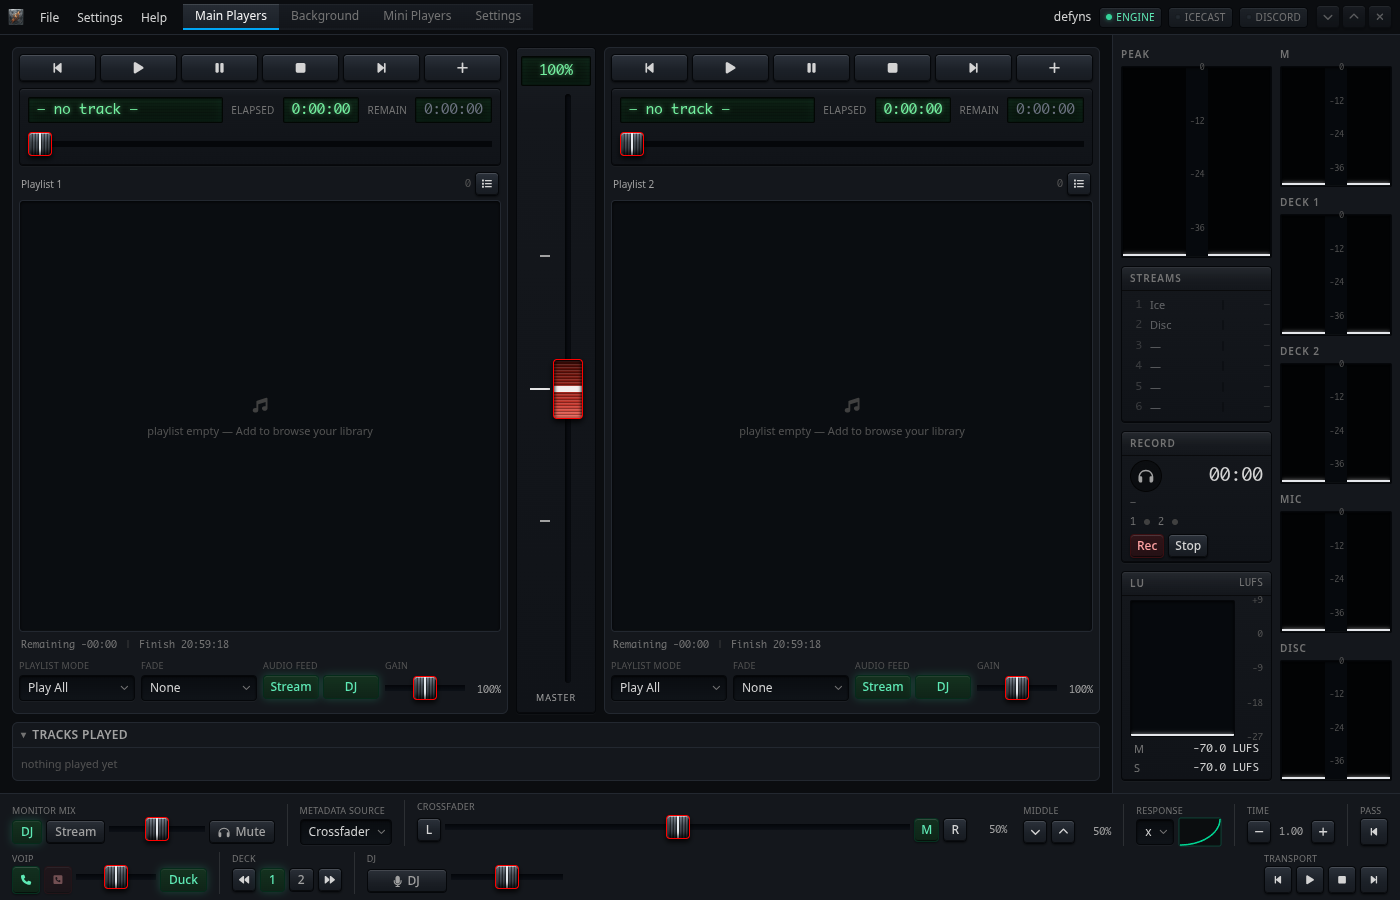Click the crossfader slider handle
Screen dimensions: 1400x900
(678, 827)
